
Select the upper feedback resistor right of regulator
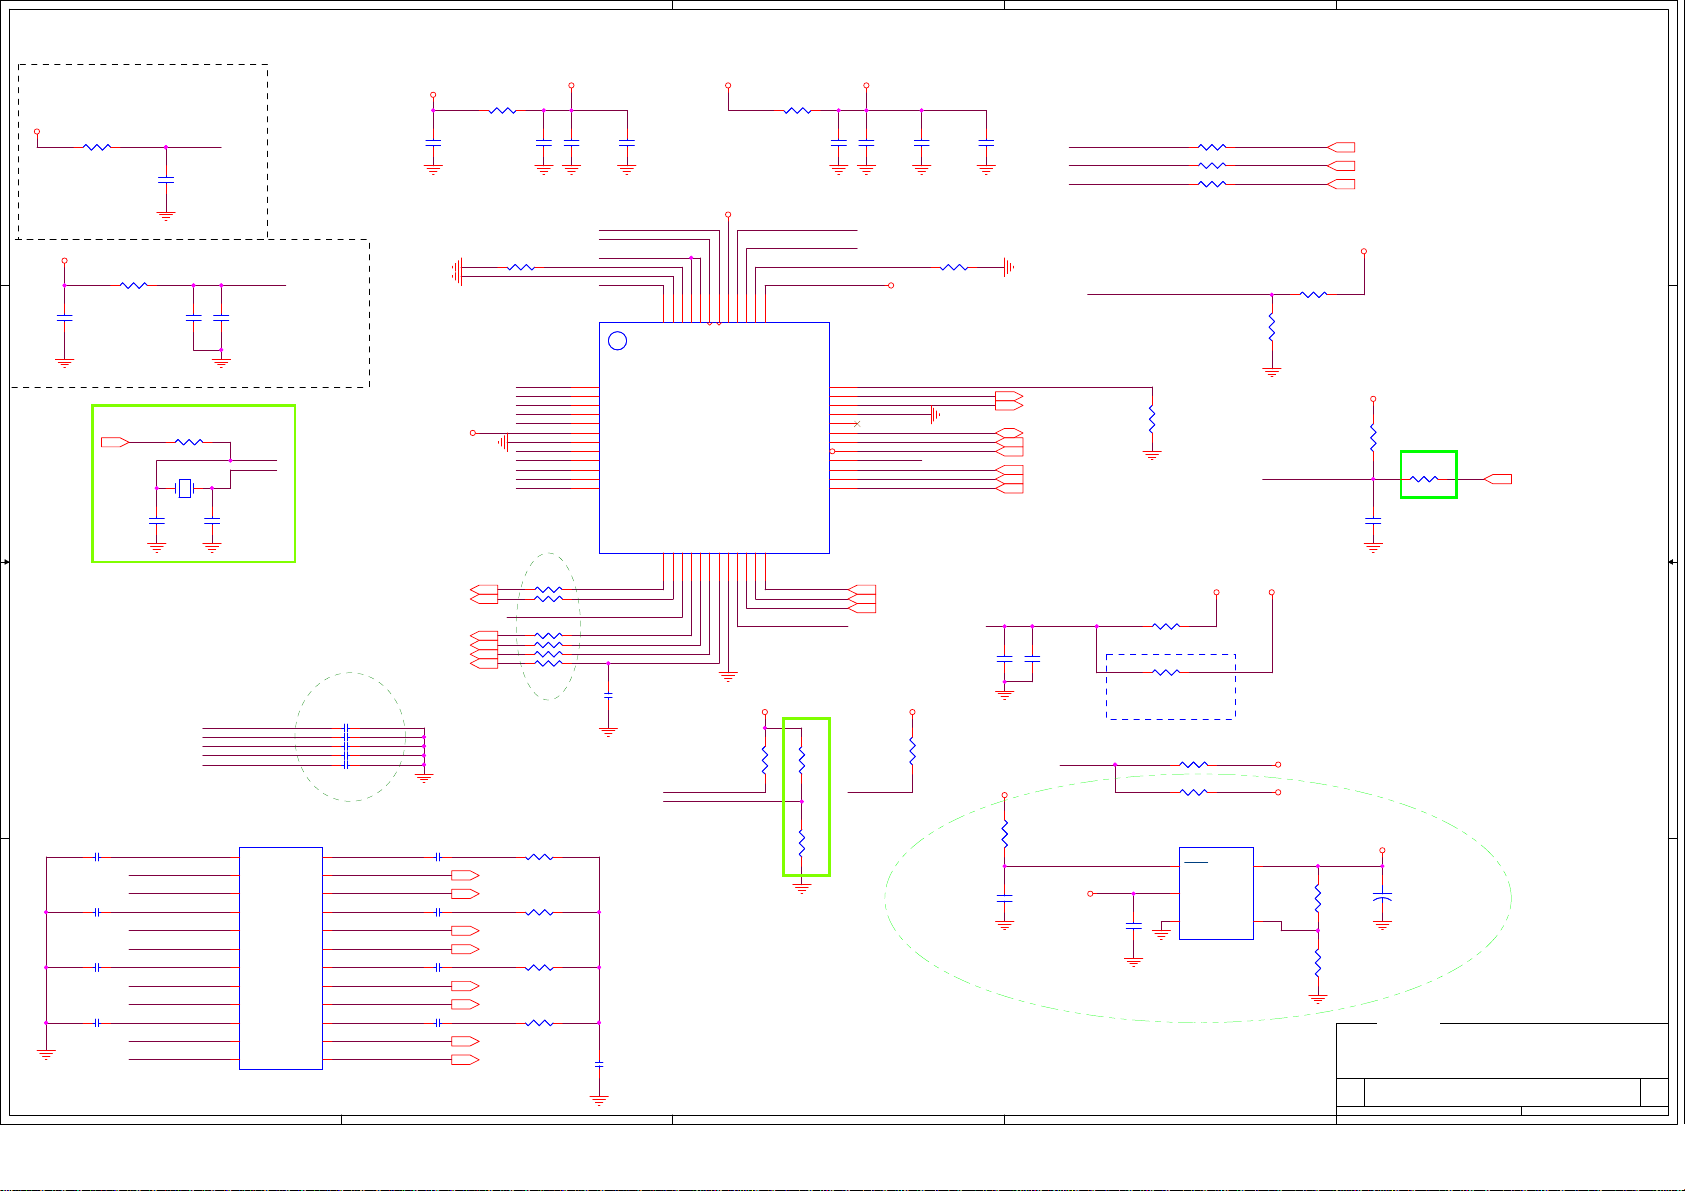[x=1318, y=898]
